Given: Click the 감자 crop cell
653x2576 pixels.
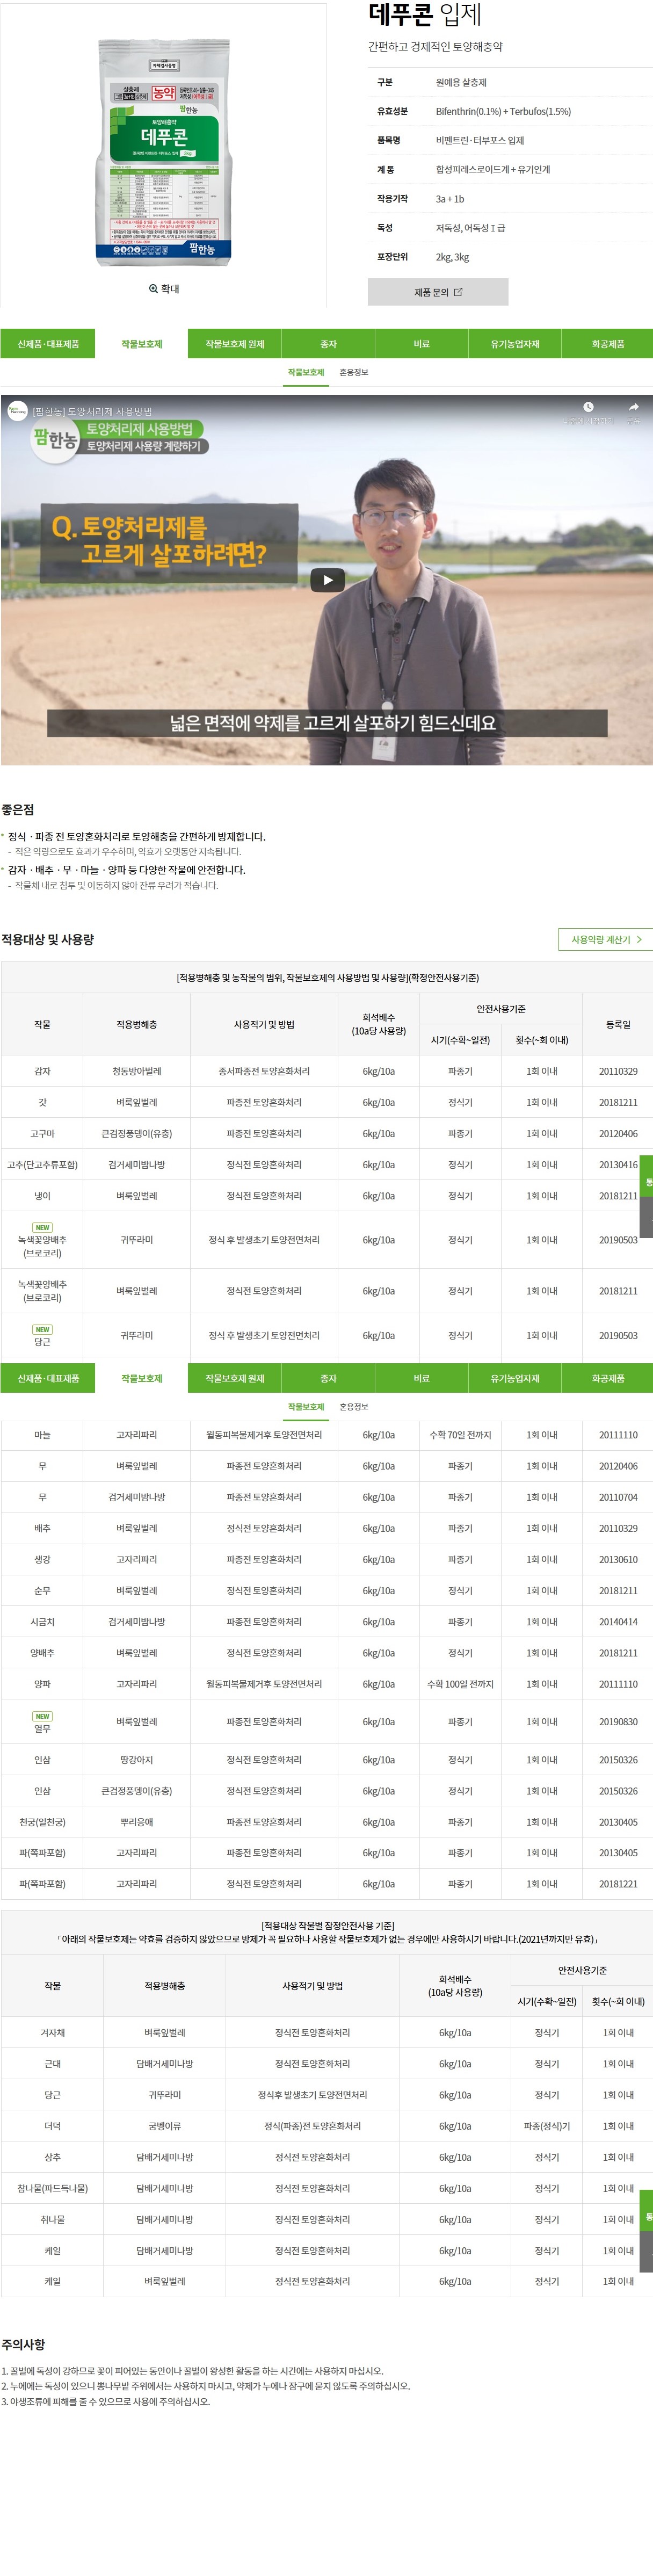Looking at the screenshot, I should pos(42,1071).
